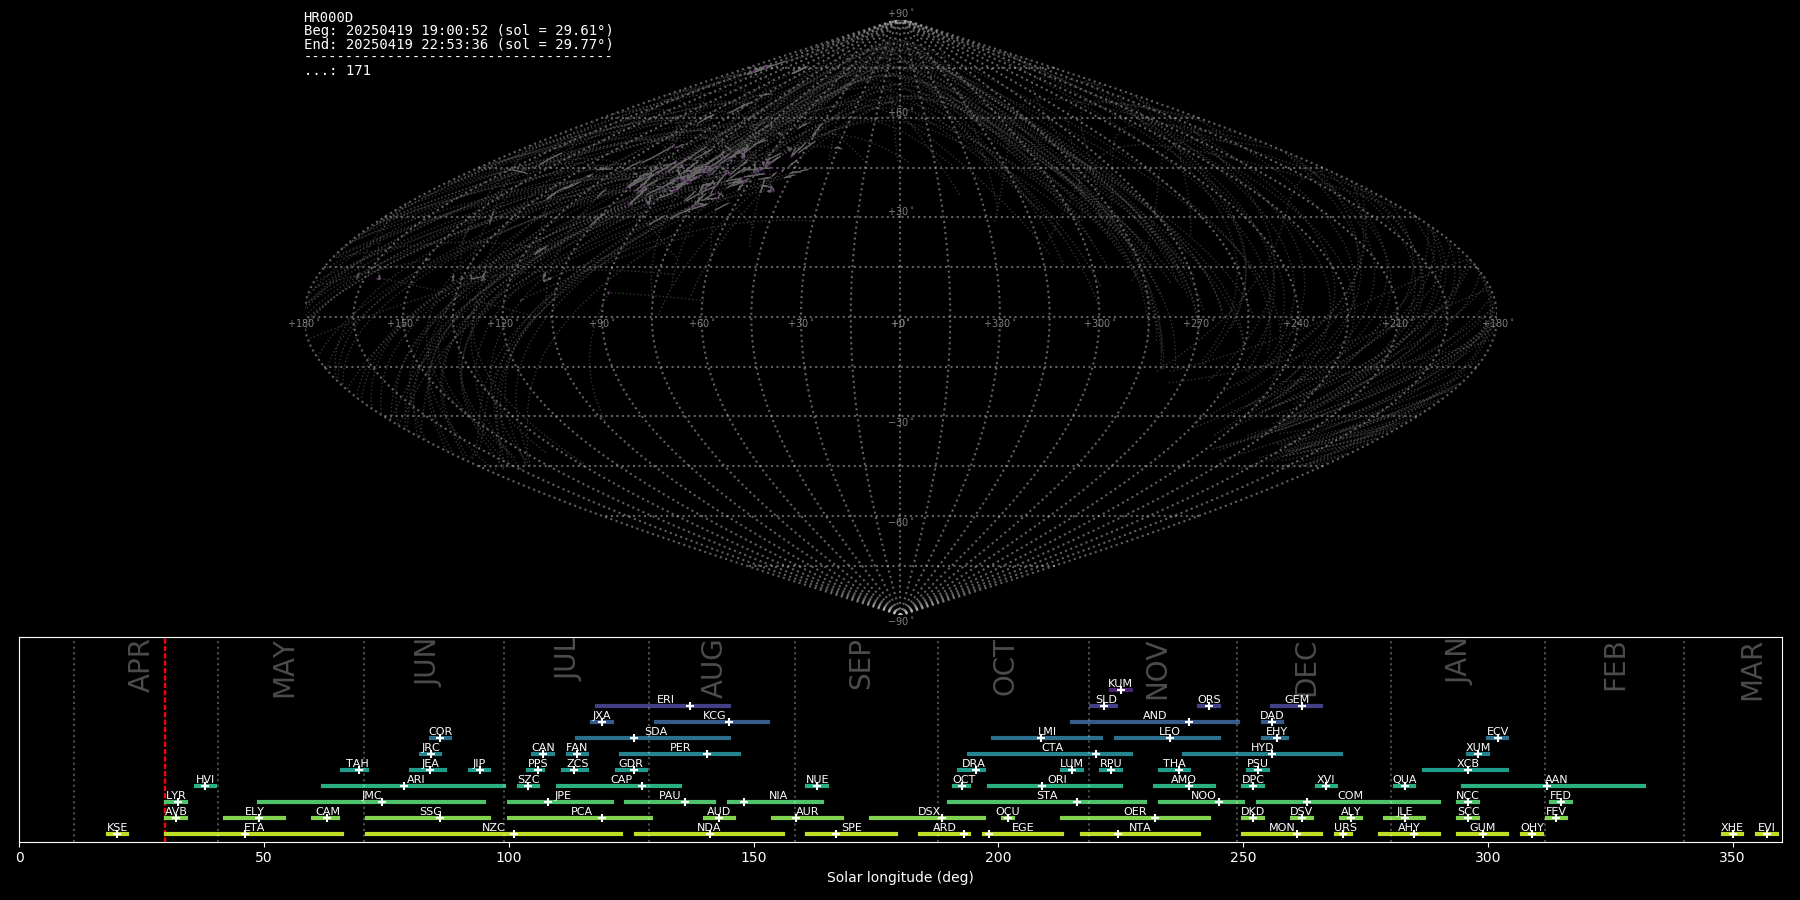Click the XCB shower label
1800x900 pixels.
coord(1468,764)
